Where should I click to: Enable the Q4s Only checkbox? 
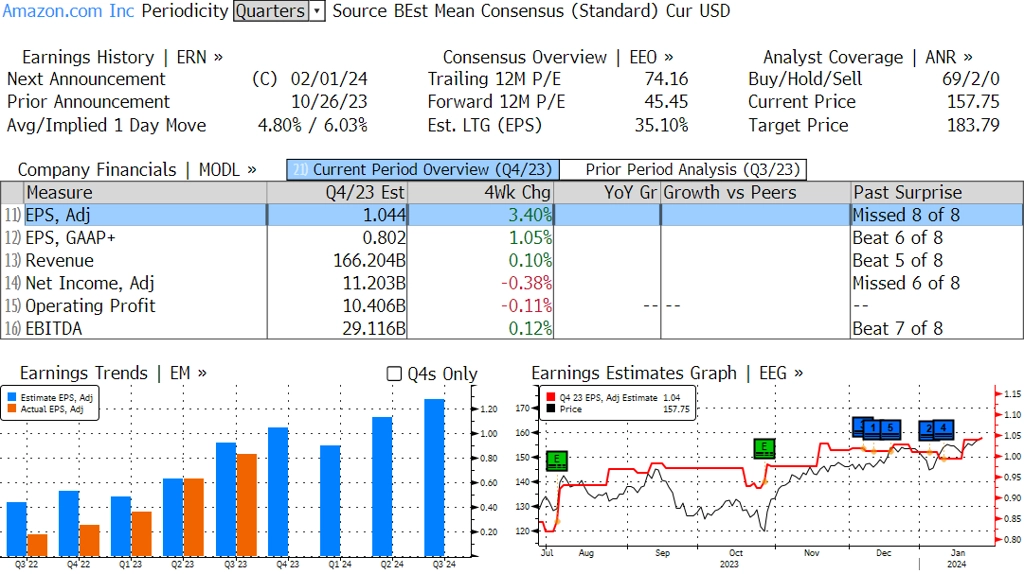394,374
